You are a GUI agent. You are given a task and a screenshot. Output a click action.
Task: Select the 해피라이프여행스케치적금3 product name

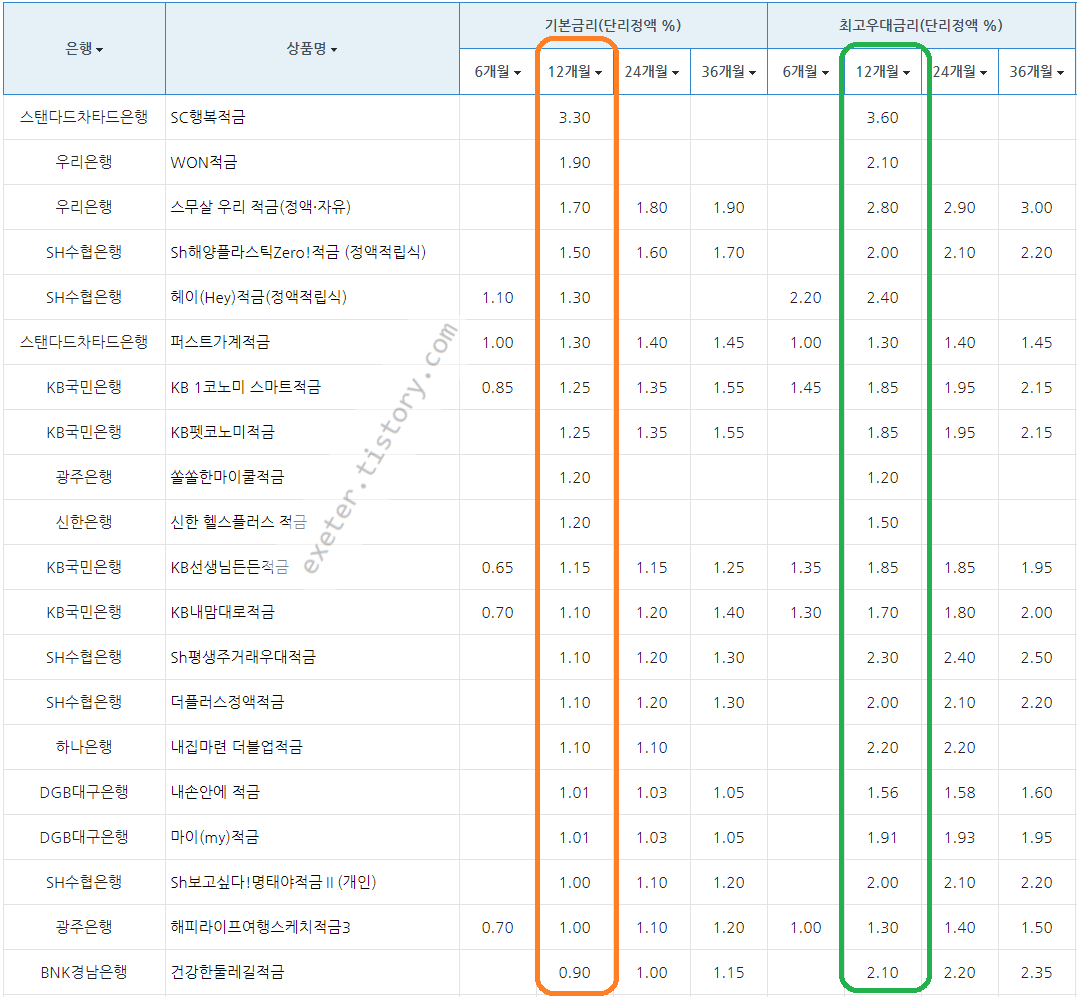point(260,927)
